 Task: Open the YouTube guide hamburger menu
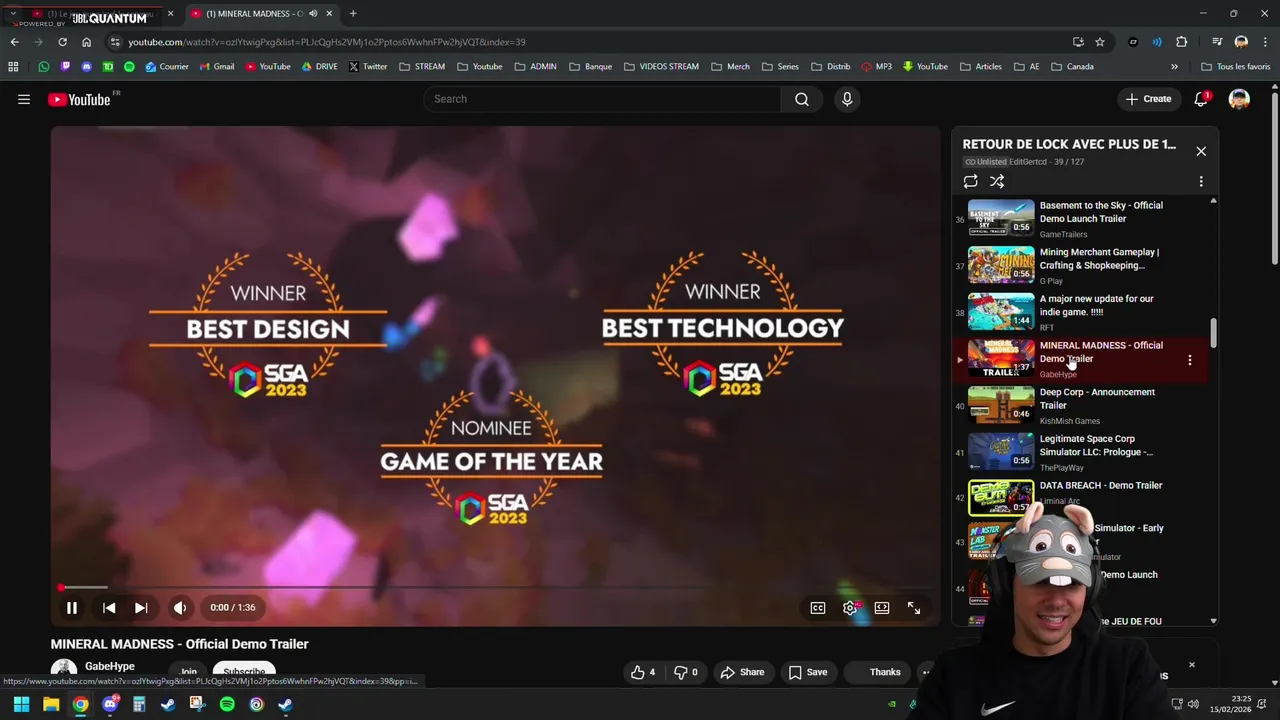click(x=24, y=99)
